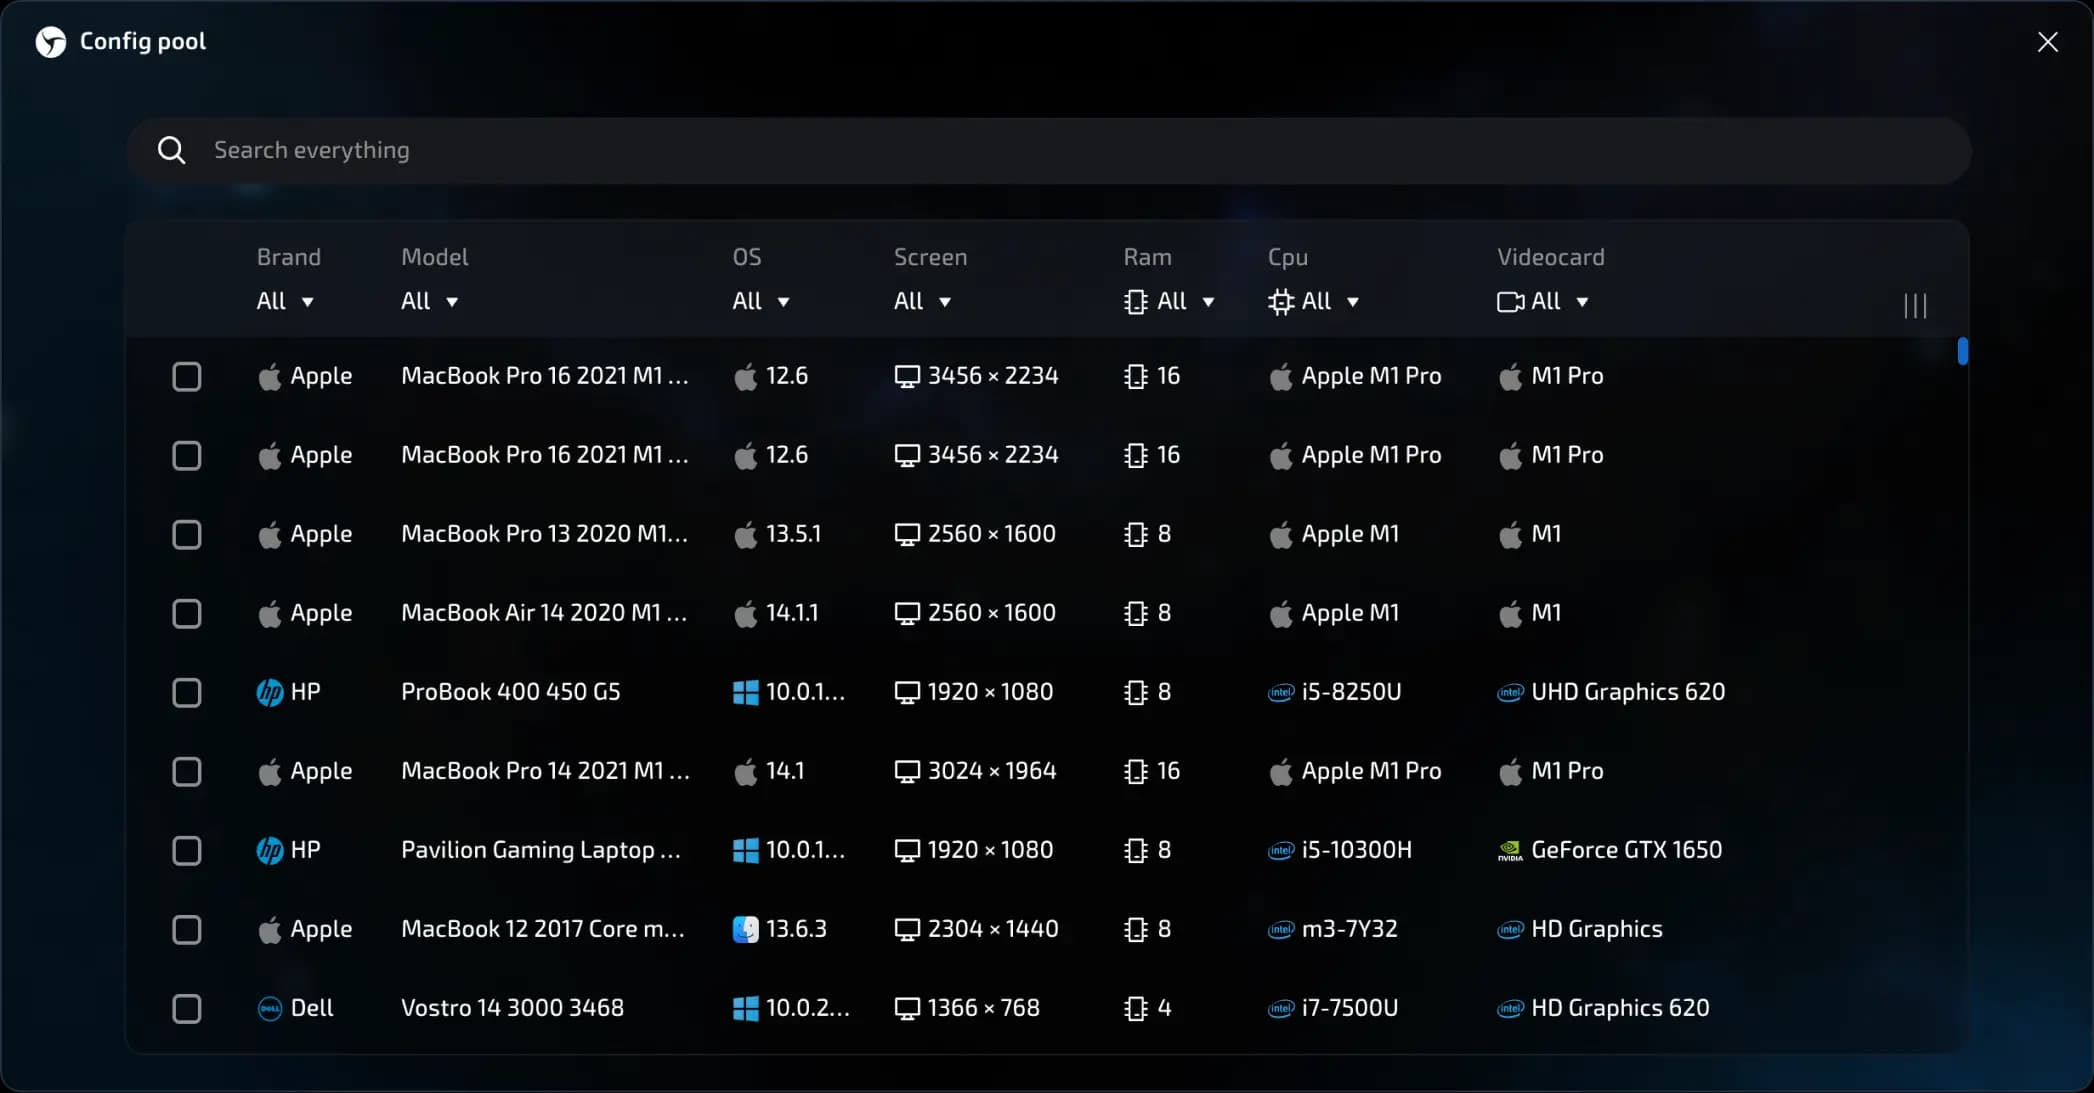Image resolution: width=2094 pixels, height=1093 pixels.
Task: Click the Cpu processor icon in header
Action: click(x=1280, y=301)
